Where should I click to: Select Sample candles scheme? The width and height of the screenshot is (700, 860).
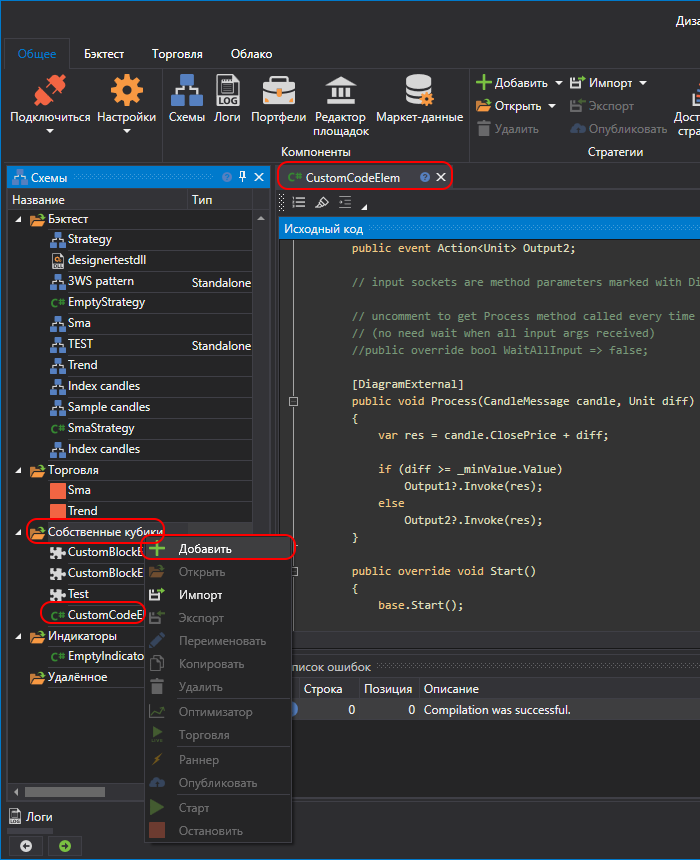tap(109, 407)
